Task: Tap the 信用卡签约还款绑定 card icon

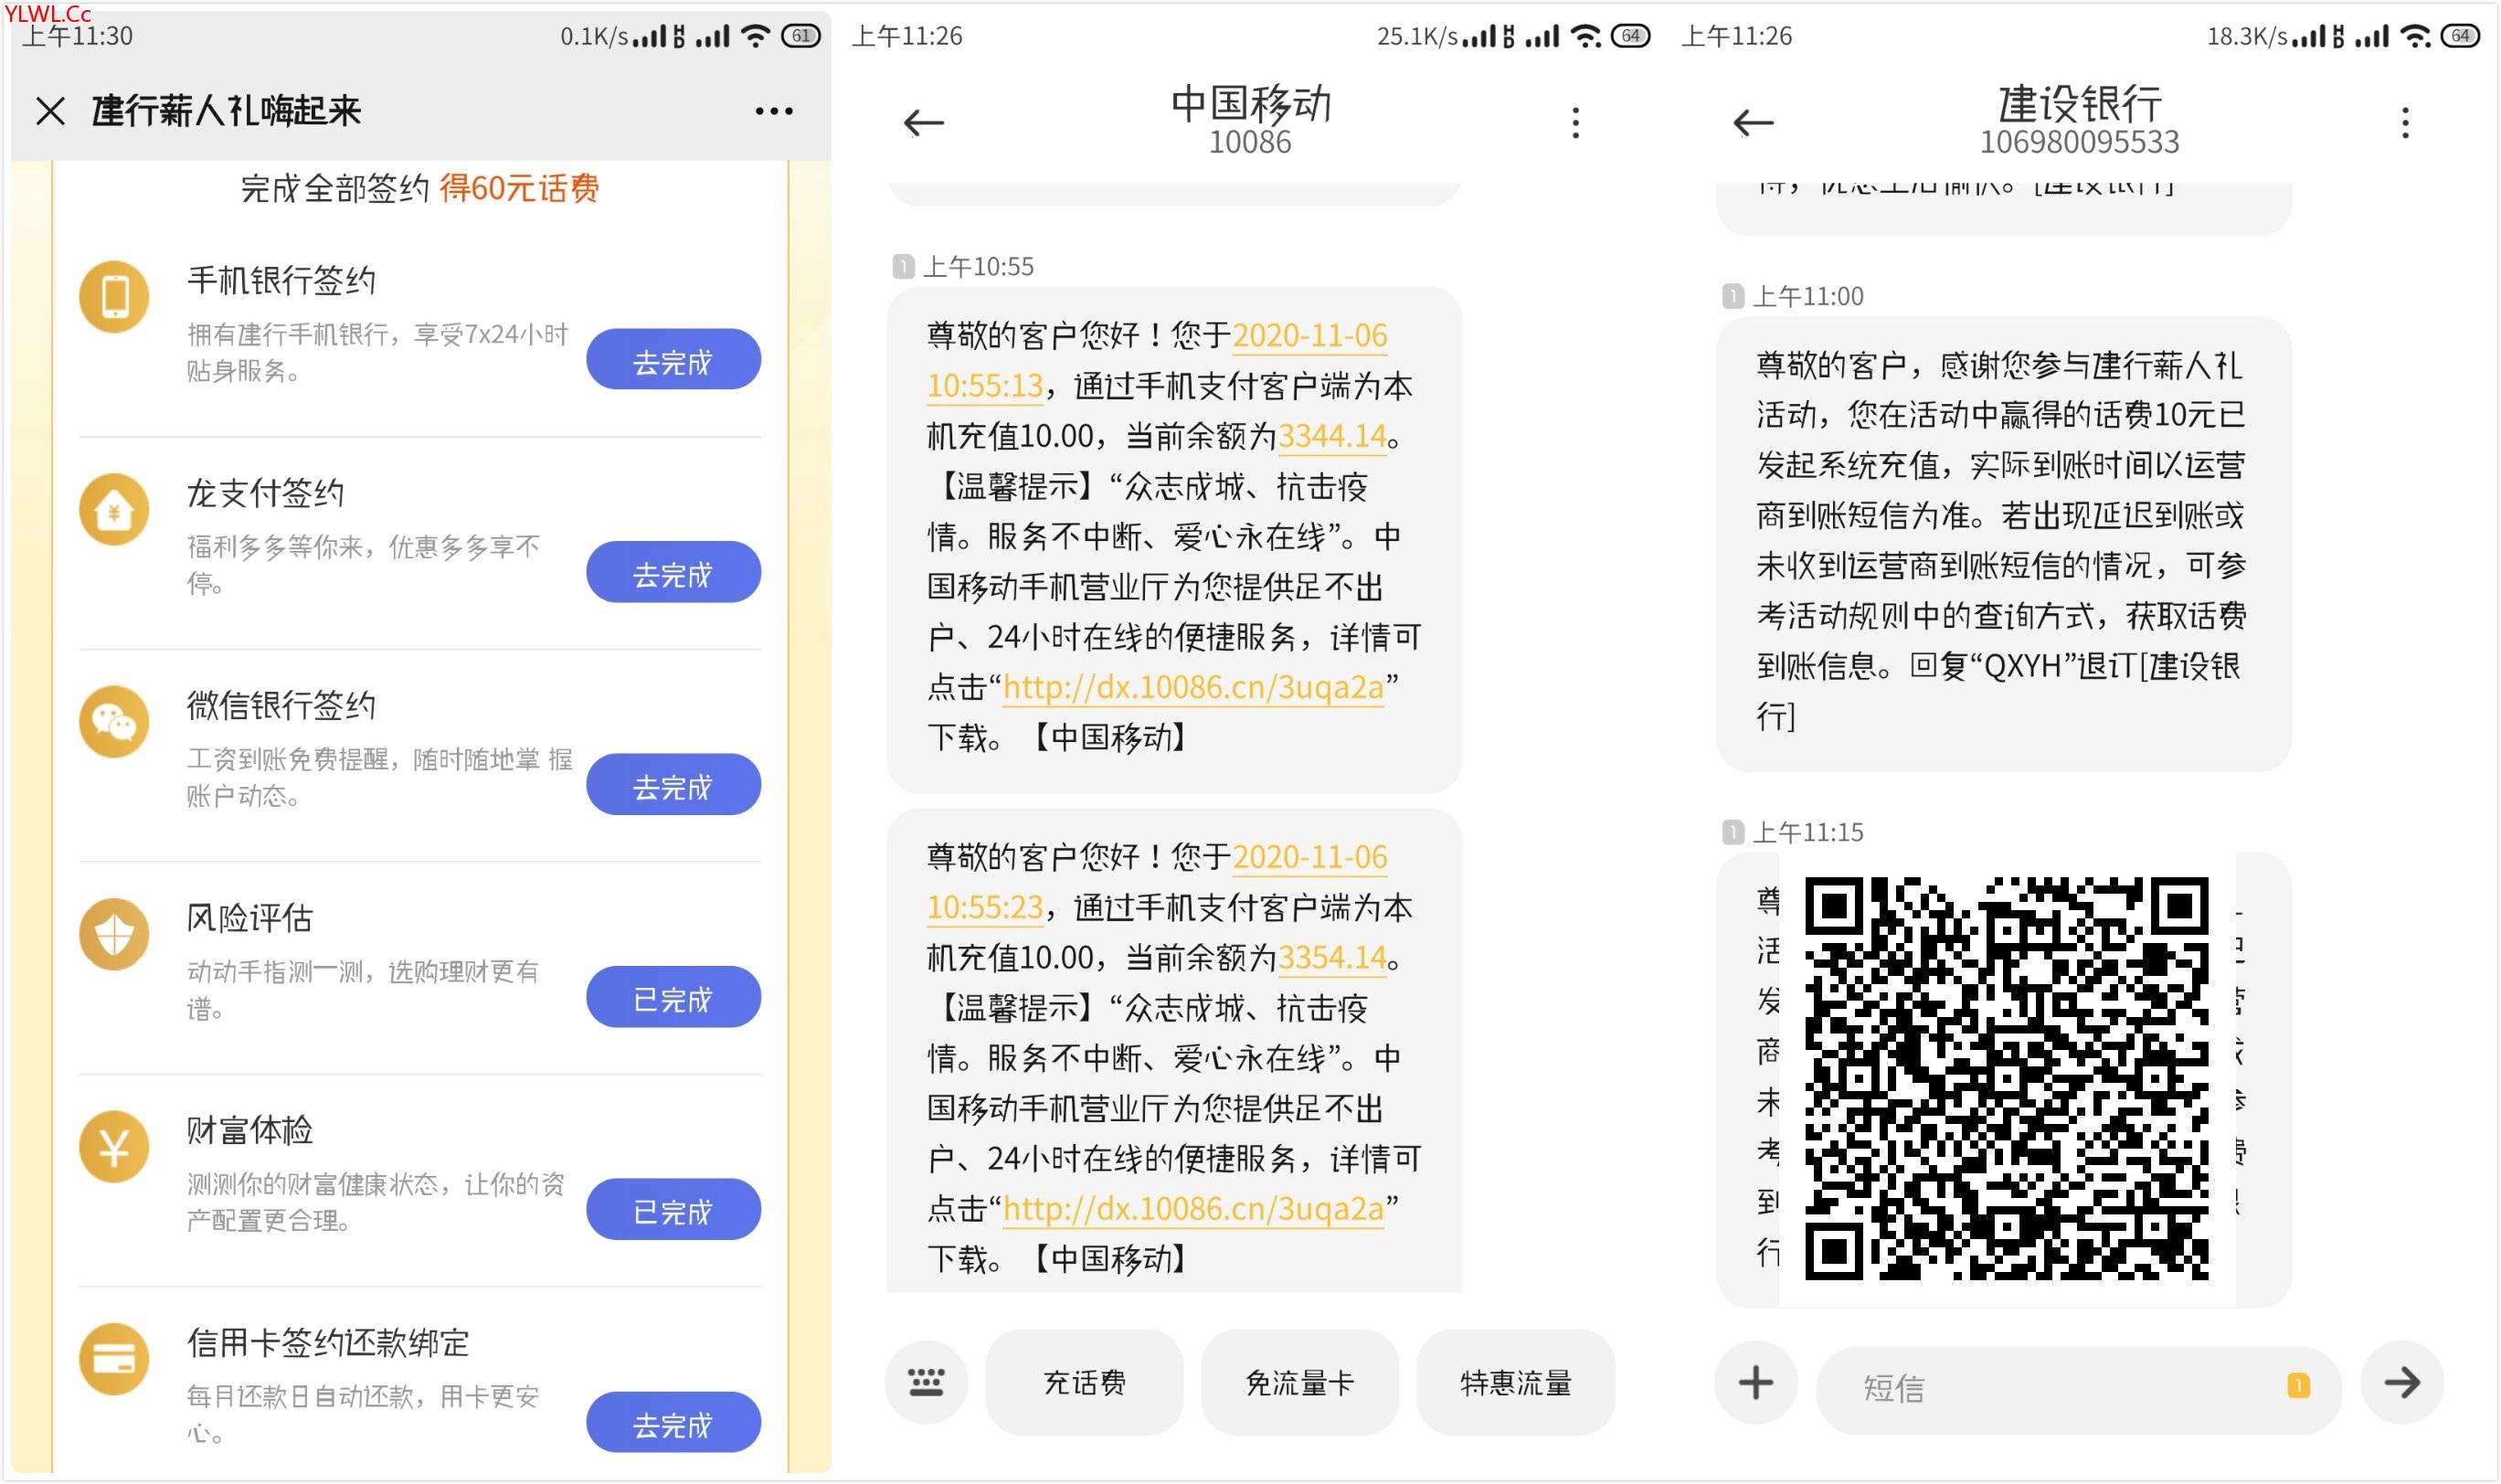Action: pyautogui.click(x=114, y=1360)
